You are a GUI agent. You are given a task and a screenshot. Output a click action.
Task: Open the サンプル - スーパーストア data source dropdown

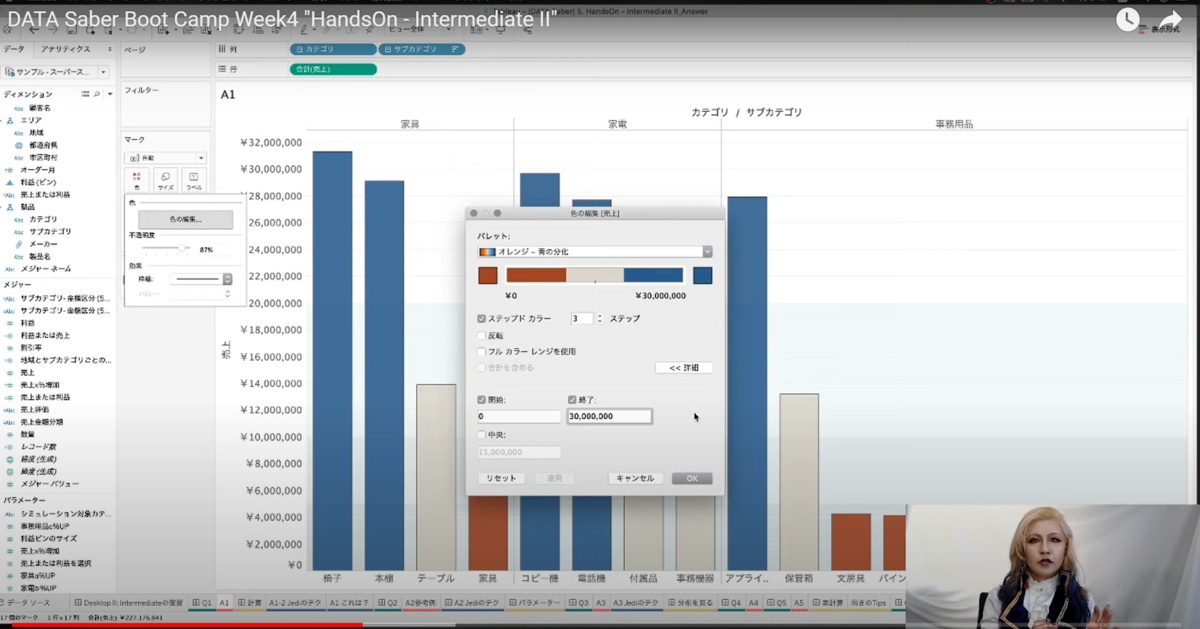[x=56, y=72]
